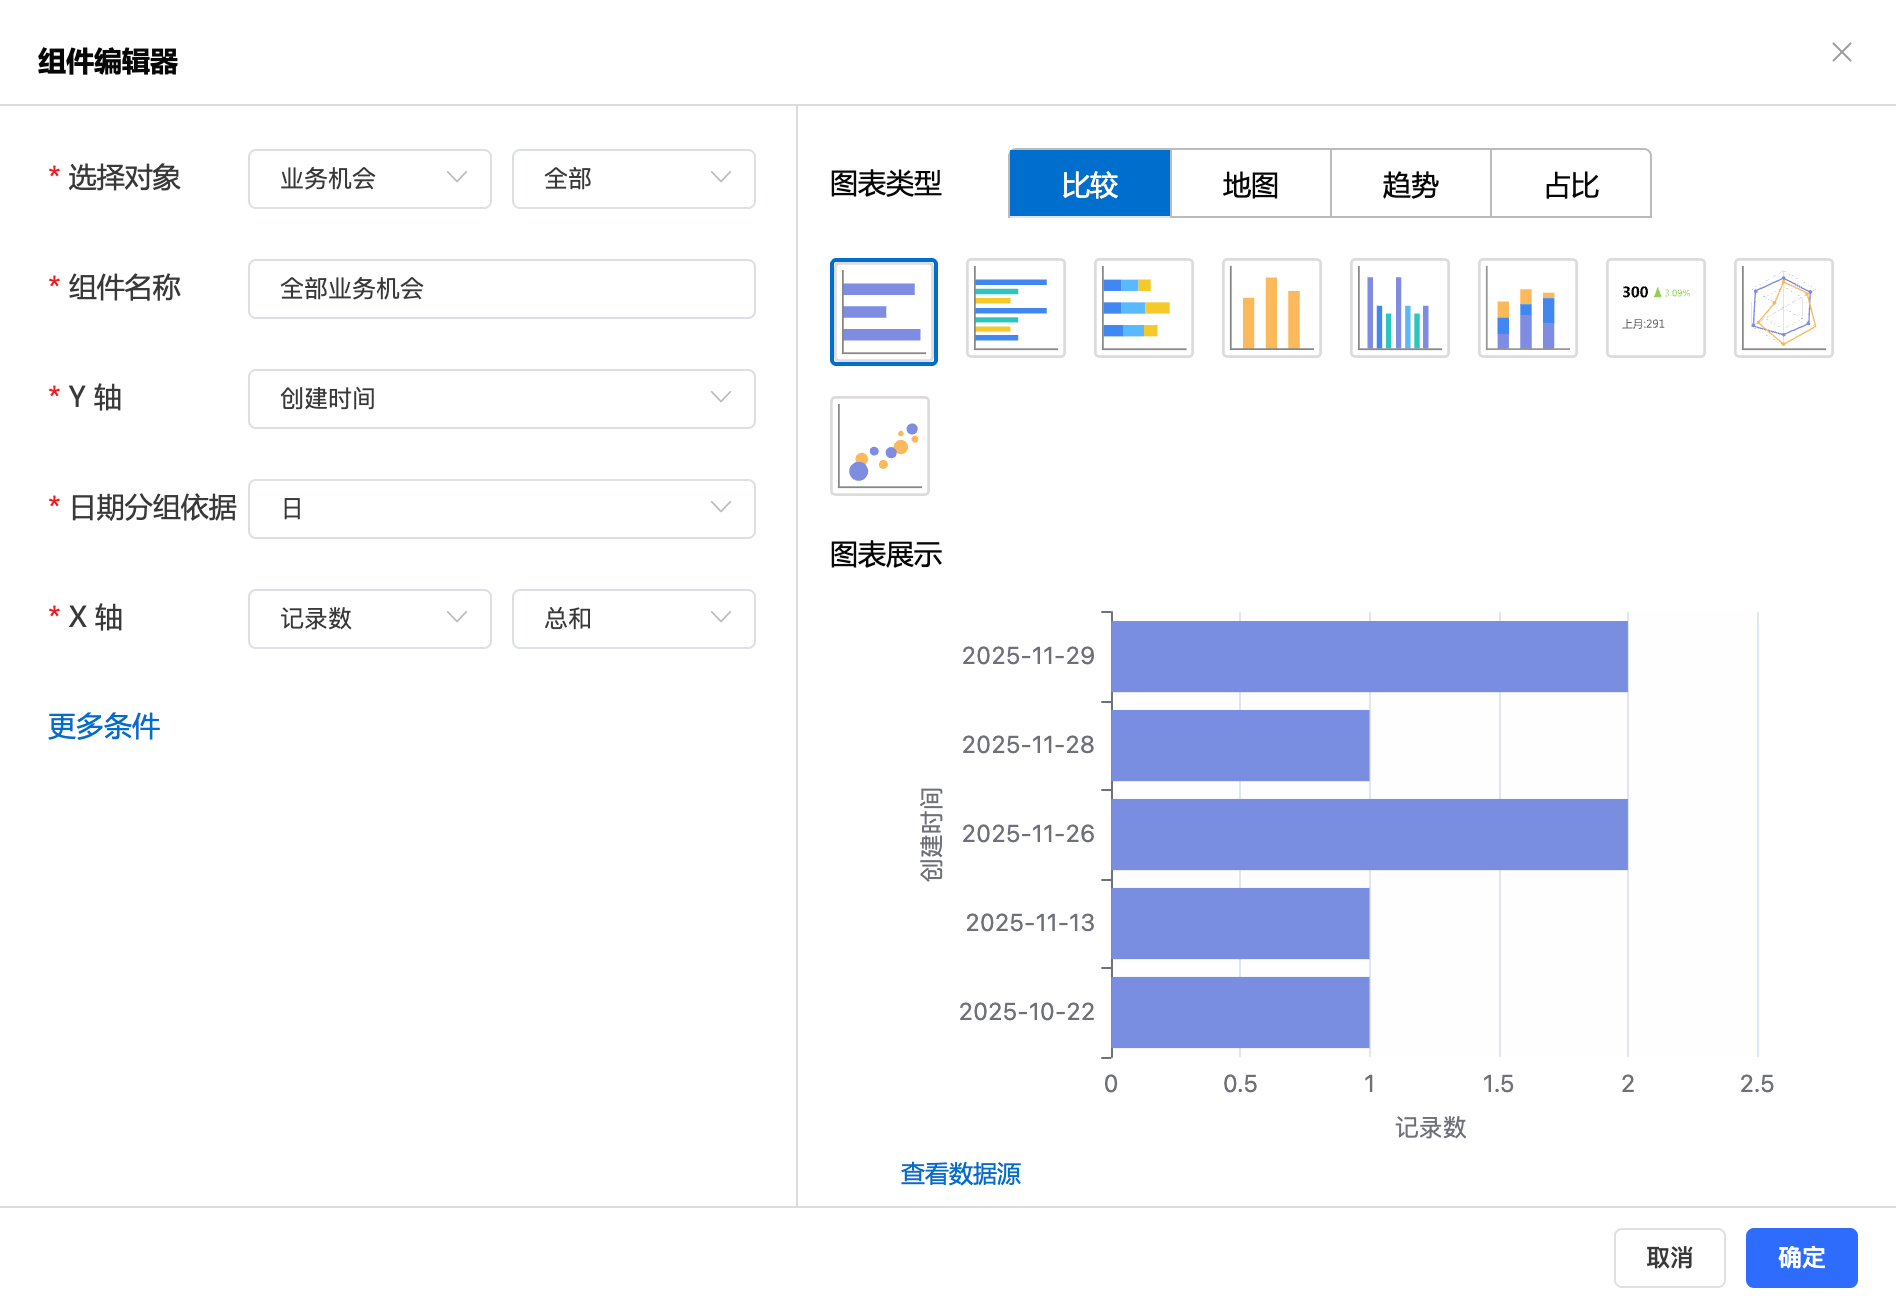This screenshot has width=1896, height=1316.
Task: Select the orange vertical column chart icon
Action: point(1271,309)
